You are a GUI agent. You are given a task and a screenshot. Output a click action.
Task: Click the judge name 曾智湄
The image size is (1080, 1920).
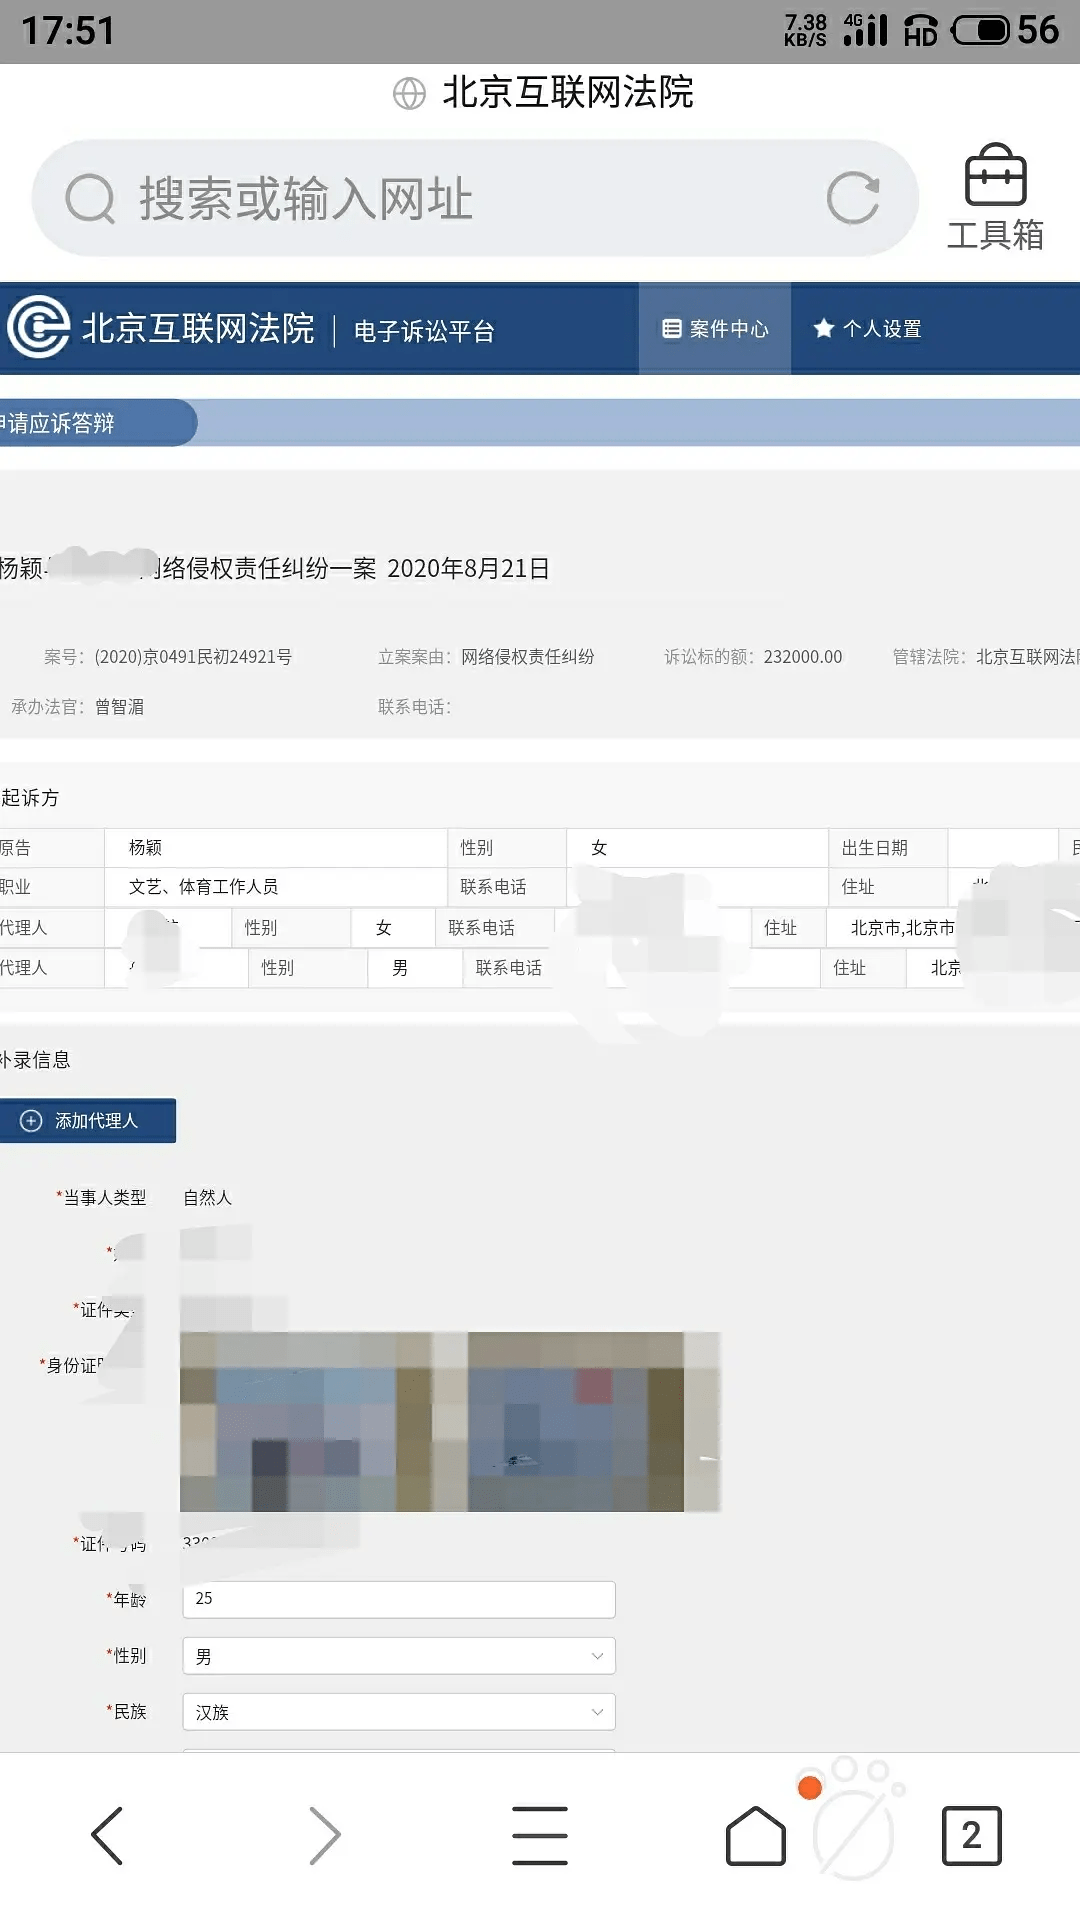[x=119, y=707]
